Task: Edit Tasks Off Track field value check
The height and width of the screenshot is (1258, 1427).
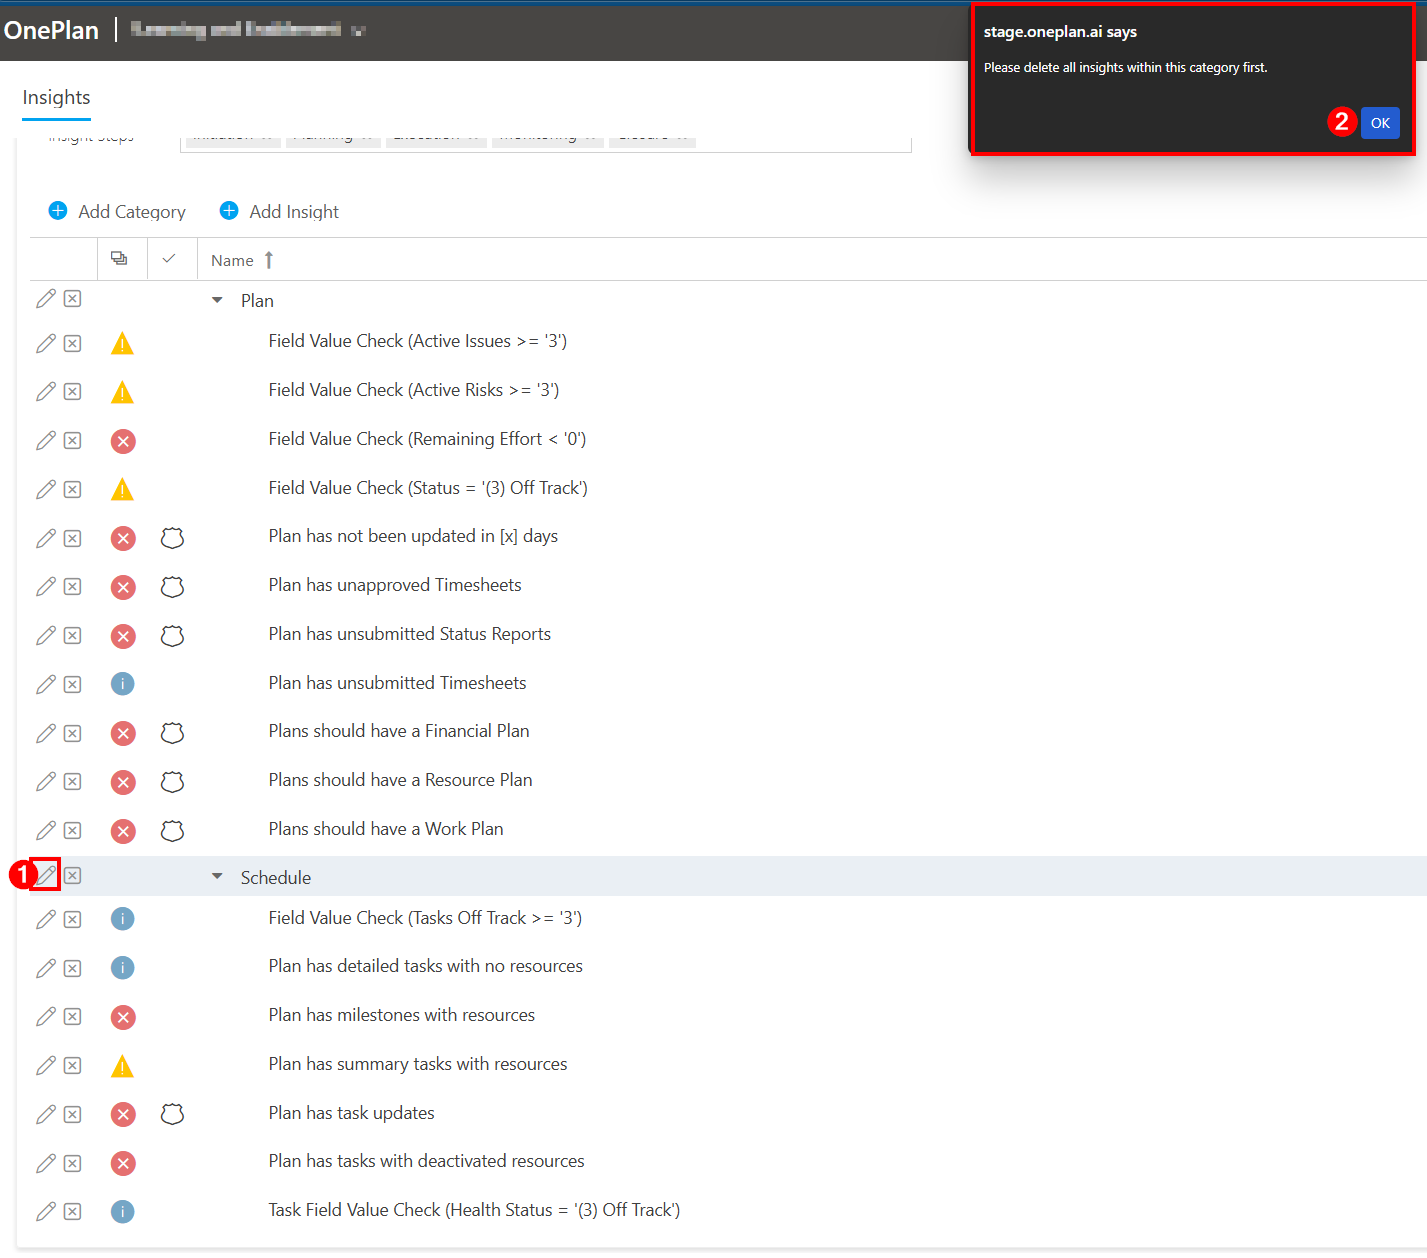Action: tap(46, 920)
